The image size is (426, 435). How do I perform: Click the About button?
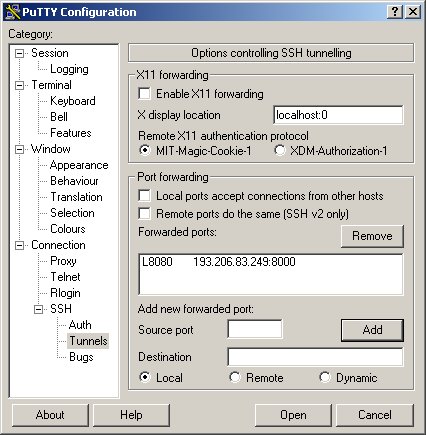(50, 415)
